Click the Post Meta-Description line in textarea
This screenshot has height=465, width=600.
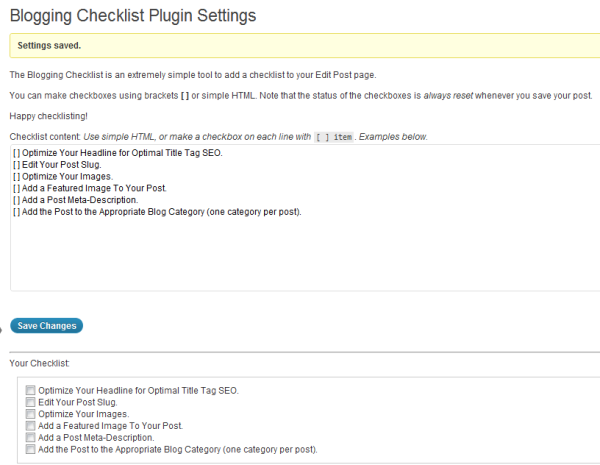(76, 200)
